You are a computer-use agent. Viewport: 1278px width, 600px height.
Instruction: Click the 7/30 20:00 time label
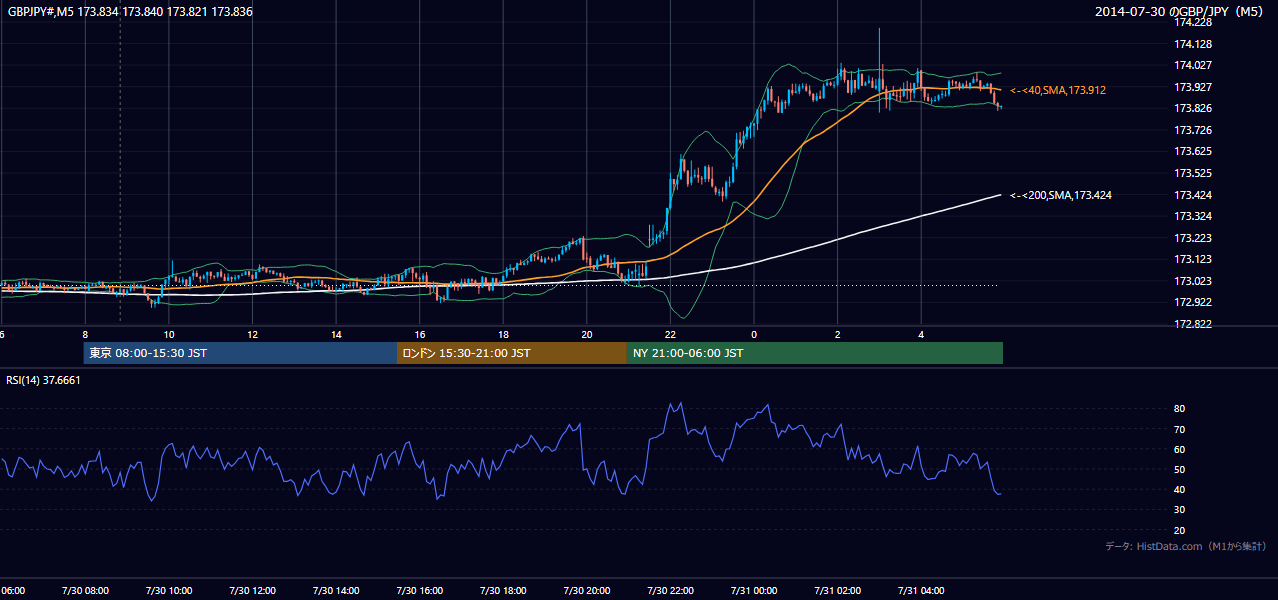pyautogui.click(x=586, y=591)
